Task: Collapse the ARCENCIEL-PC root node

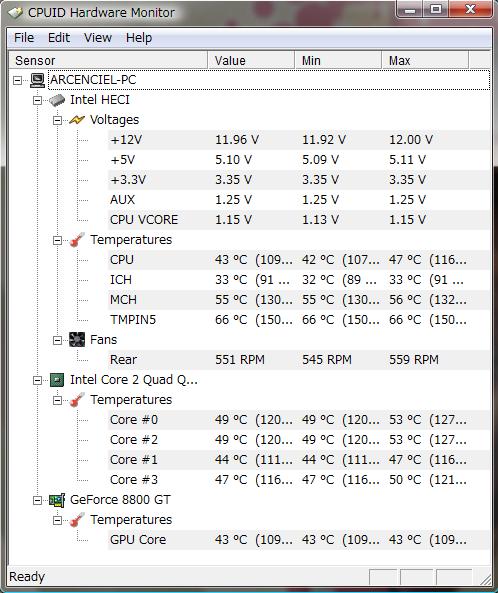Action: click(17, 80)
